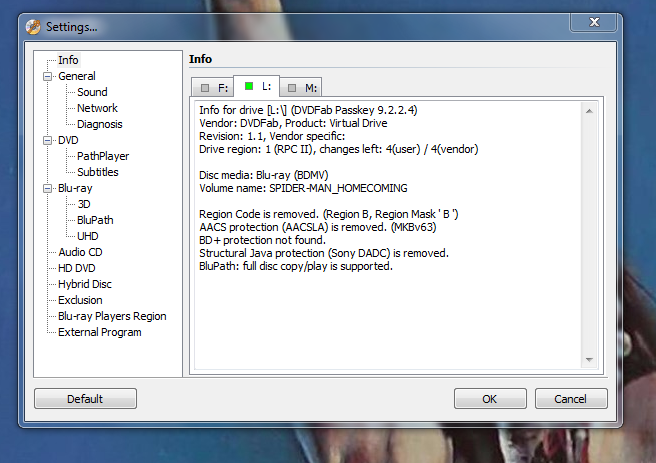The image size is (656, 463).
Task: Select the F: drive status indicator
Action: [205, 88]
